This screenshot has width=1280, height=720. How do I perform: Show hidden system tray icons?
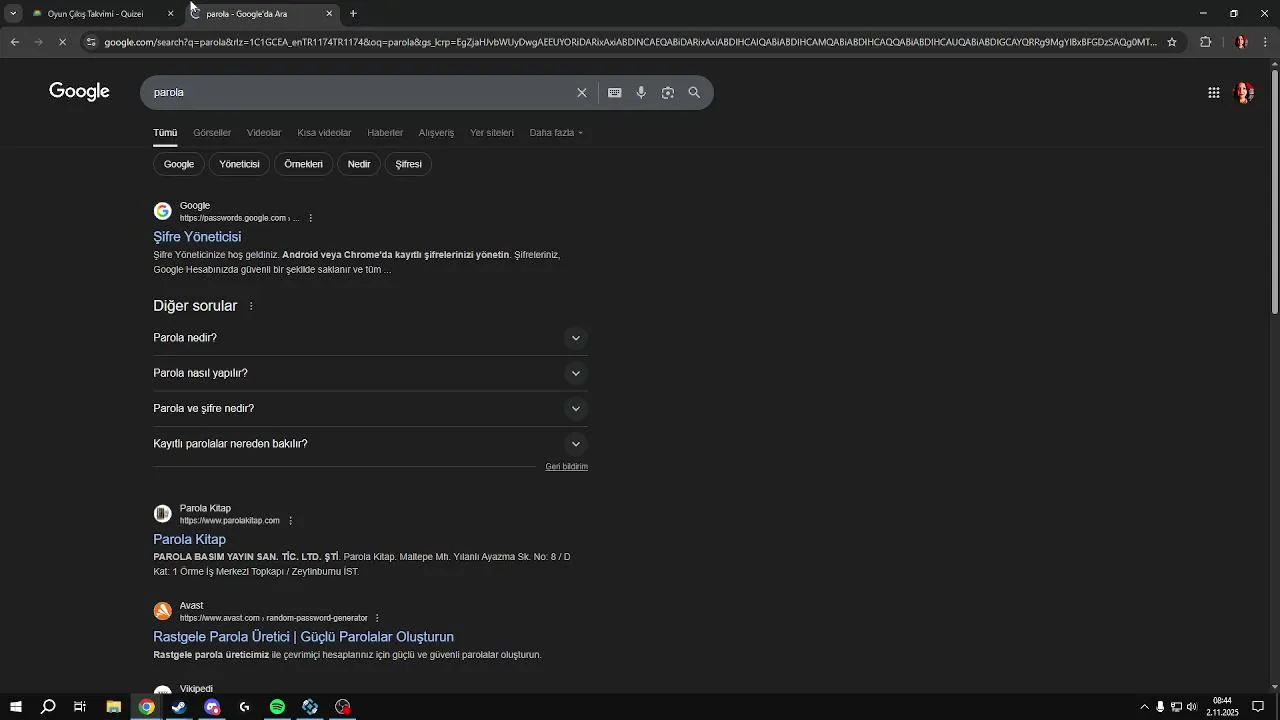point(1144,707)
